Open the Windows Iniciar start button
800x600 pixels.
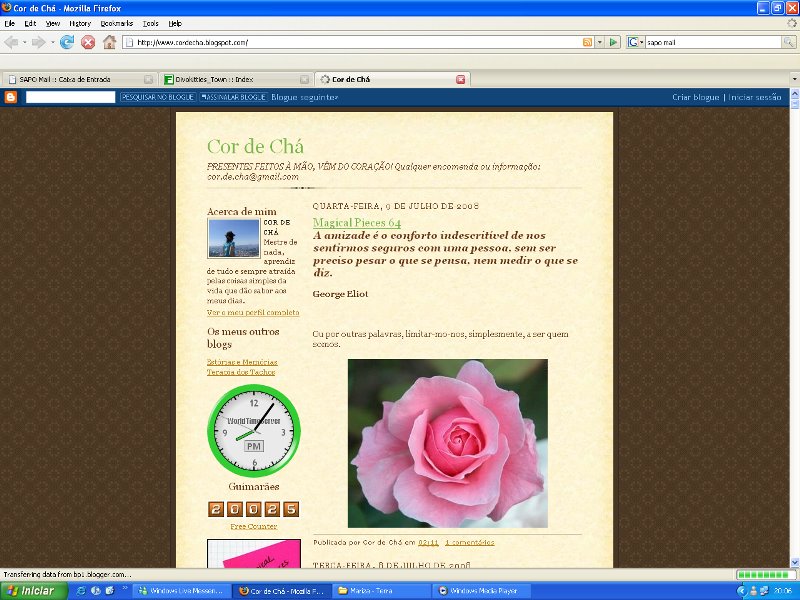34,591
